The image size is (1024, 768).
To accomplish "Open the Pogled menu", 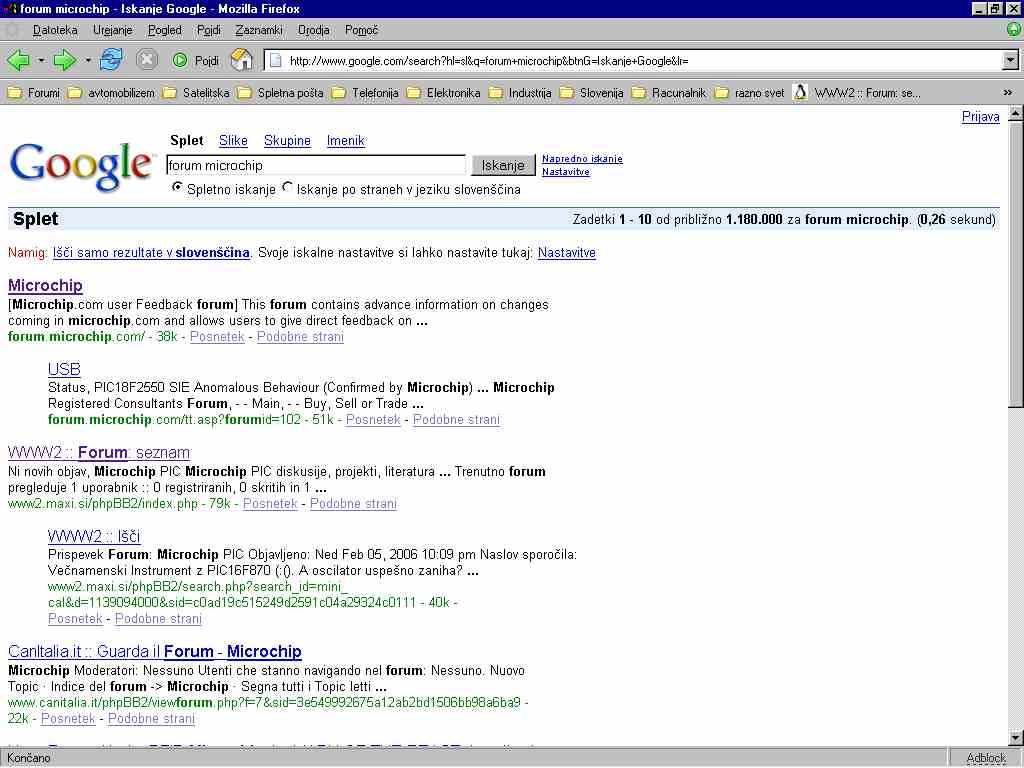I will click(165, 30).
